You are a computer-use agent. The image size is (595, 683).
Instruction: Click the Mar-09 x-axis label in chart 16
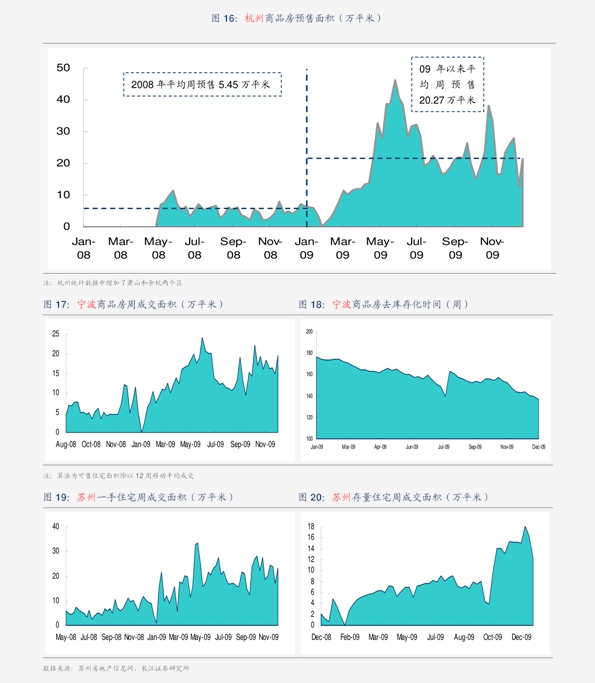(342, 248)
